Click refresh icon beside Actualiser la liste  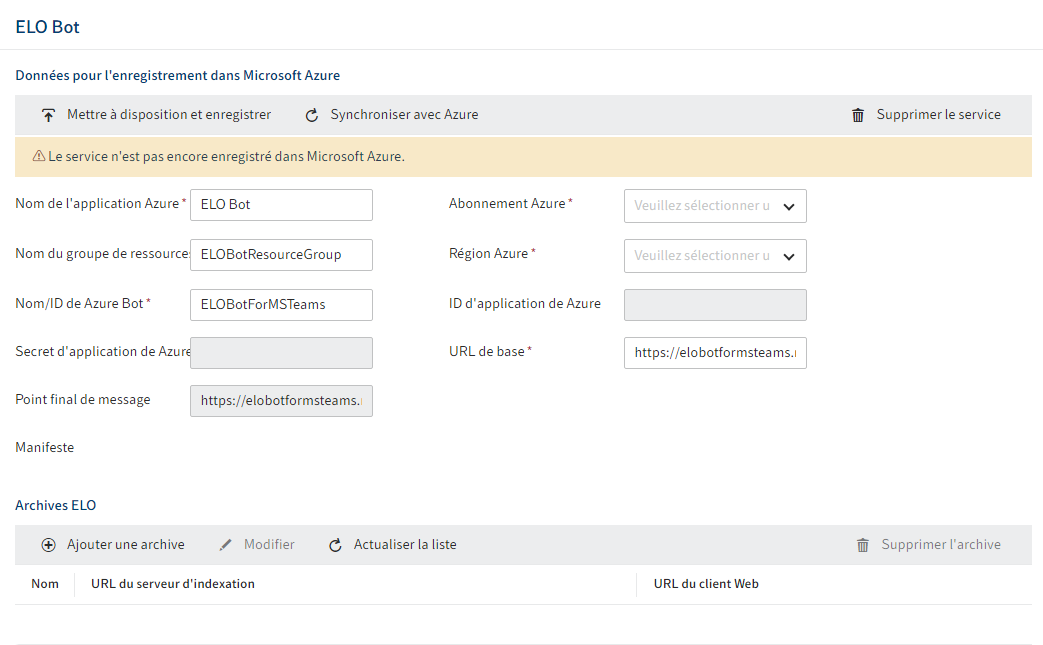(335, 545)
